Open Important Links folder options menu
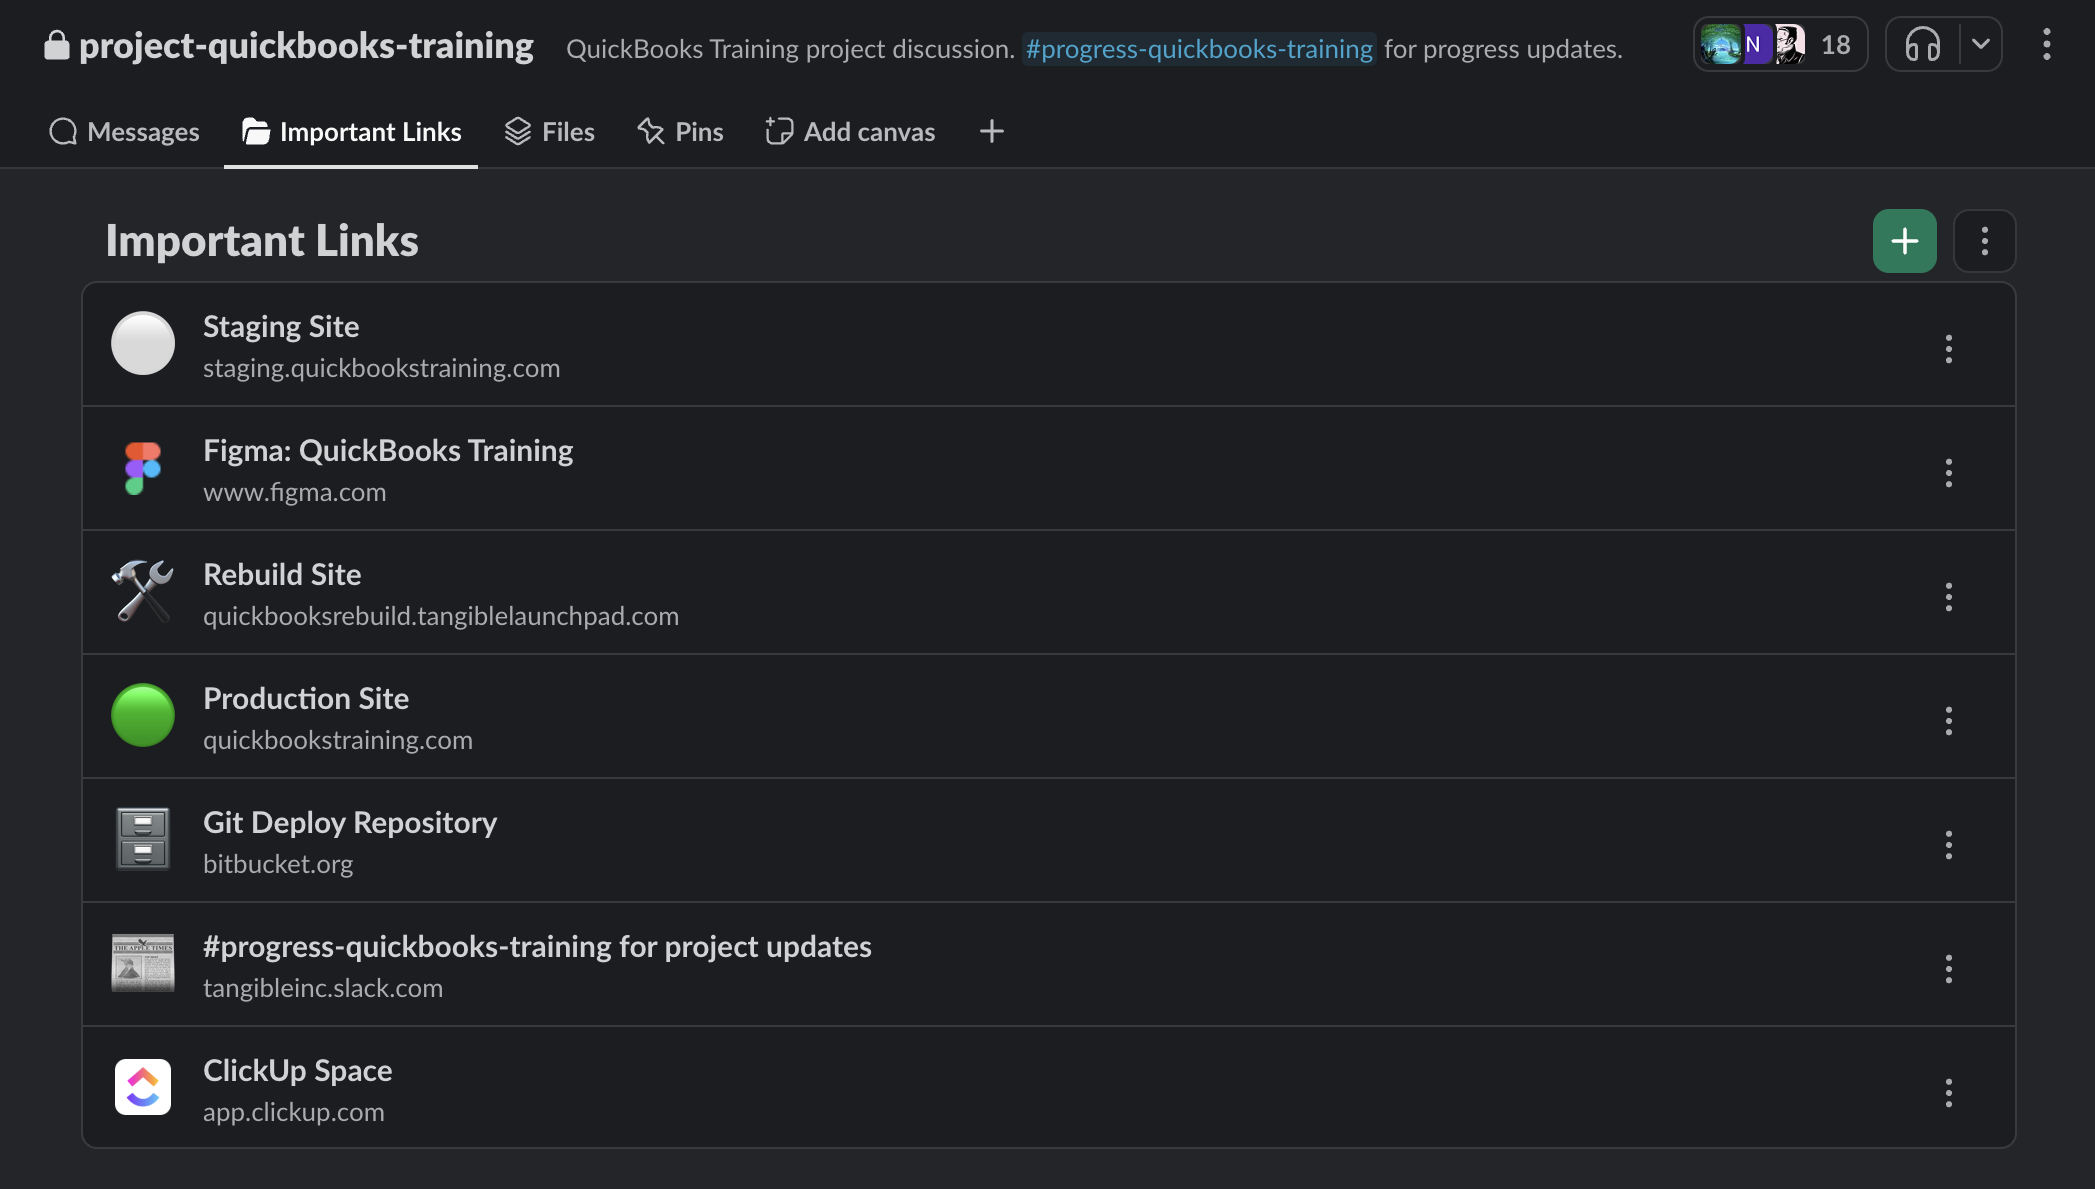2095x1189 pixels. (x=1984, y=241)
